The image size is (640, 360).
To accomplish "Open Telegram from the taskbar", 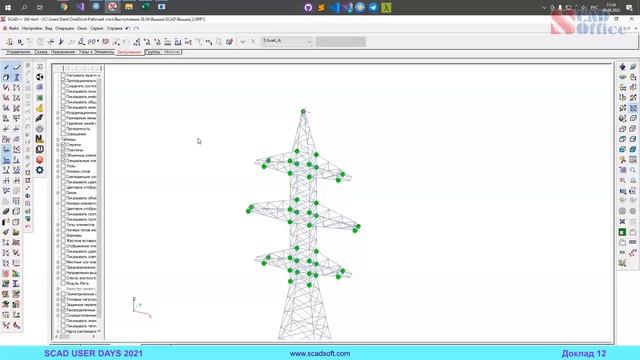I will tap(373, 7).
